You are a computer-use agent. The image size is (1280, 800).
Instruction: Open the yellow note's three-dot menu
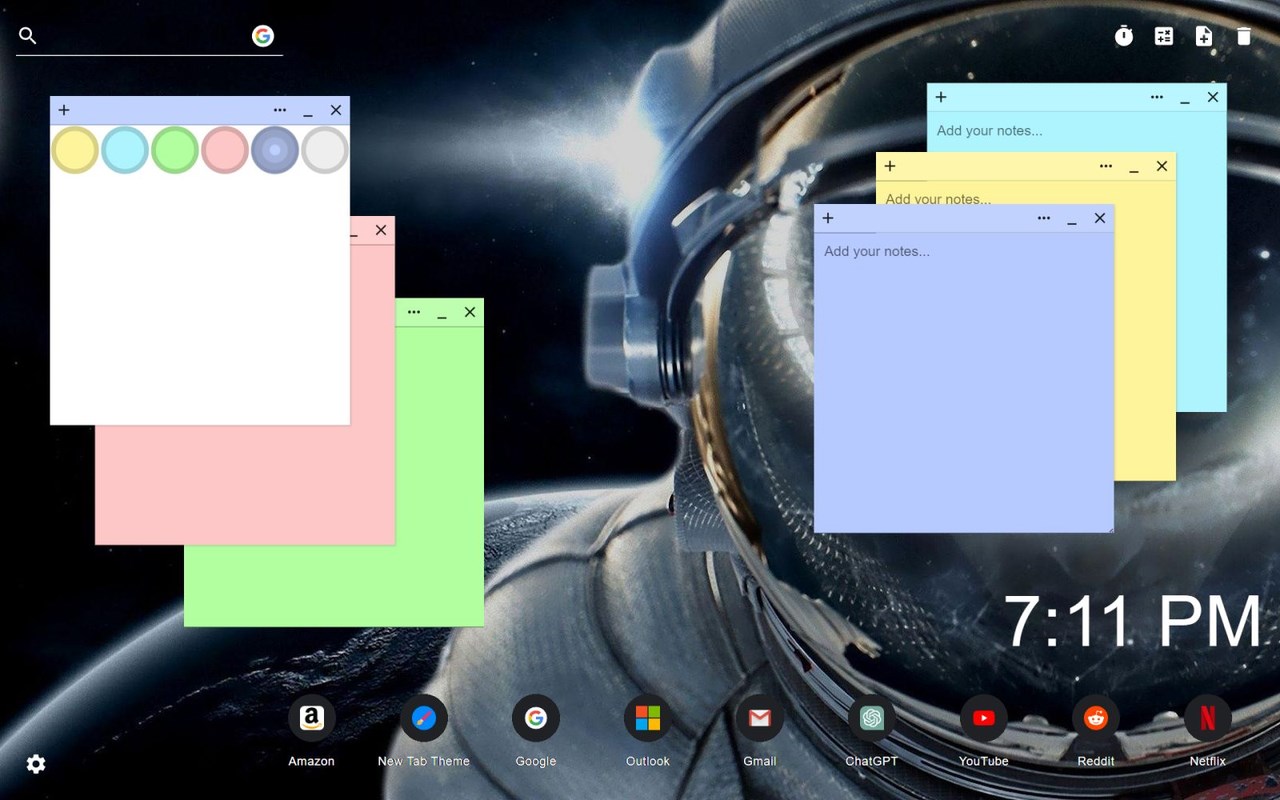tap(1106, 166)
